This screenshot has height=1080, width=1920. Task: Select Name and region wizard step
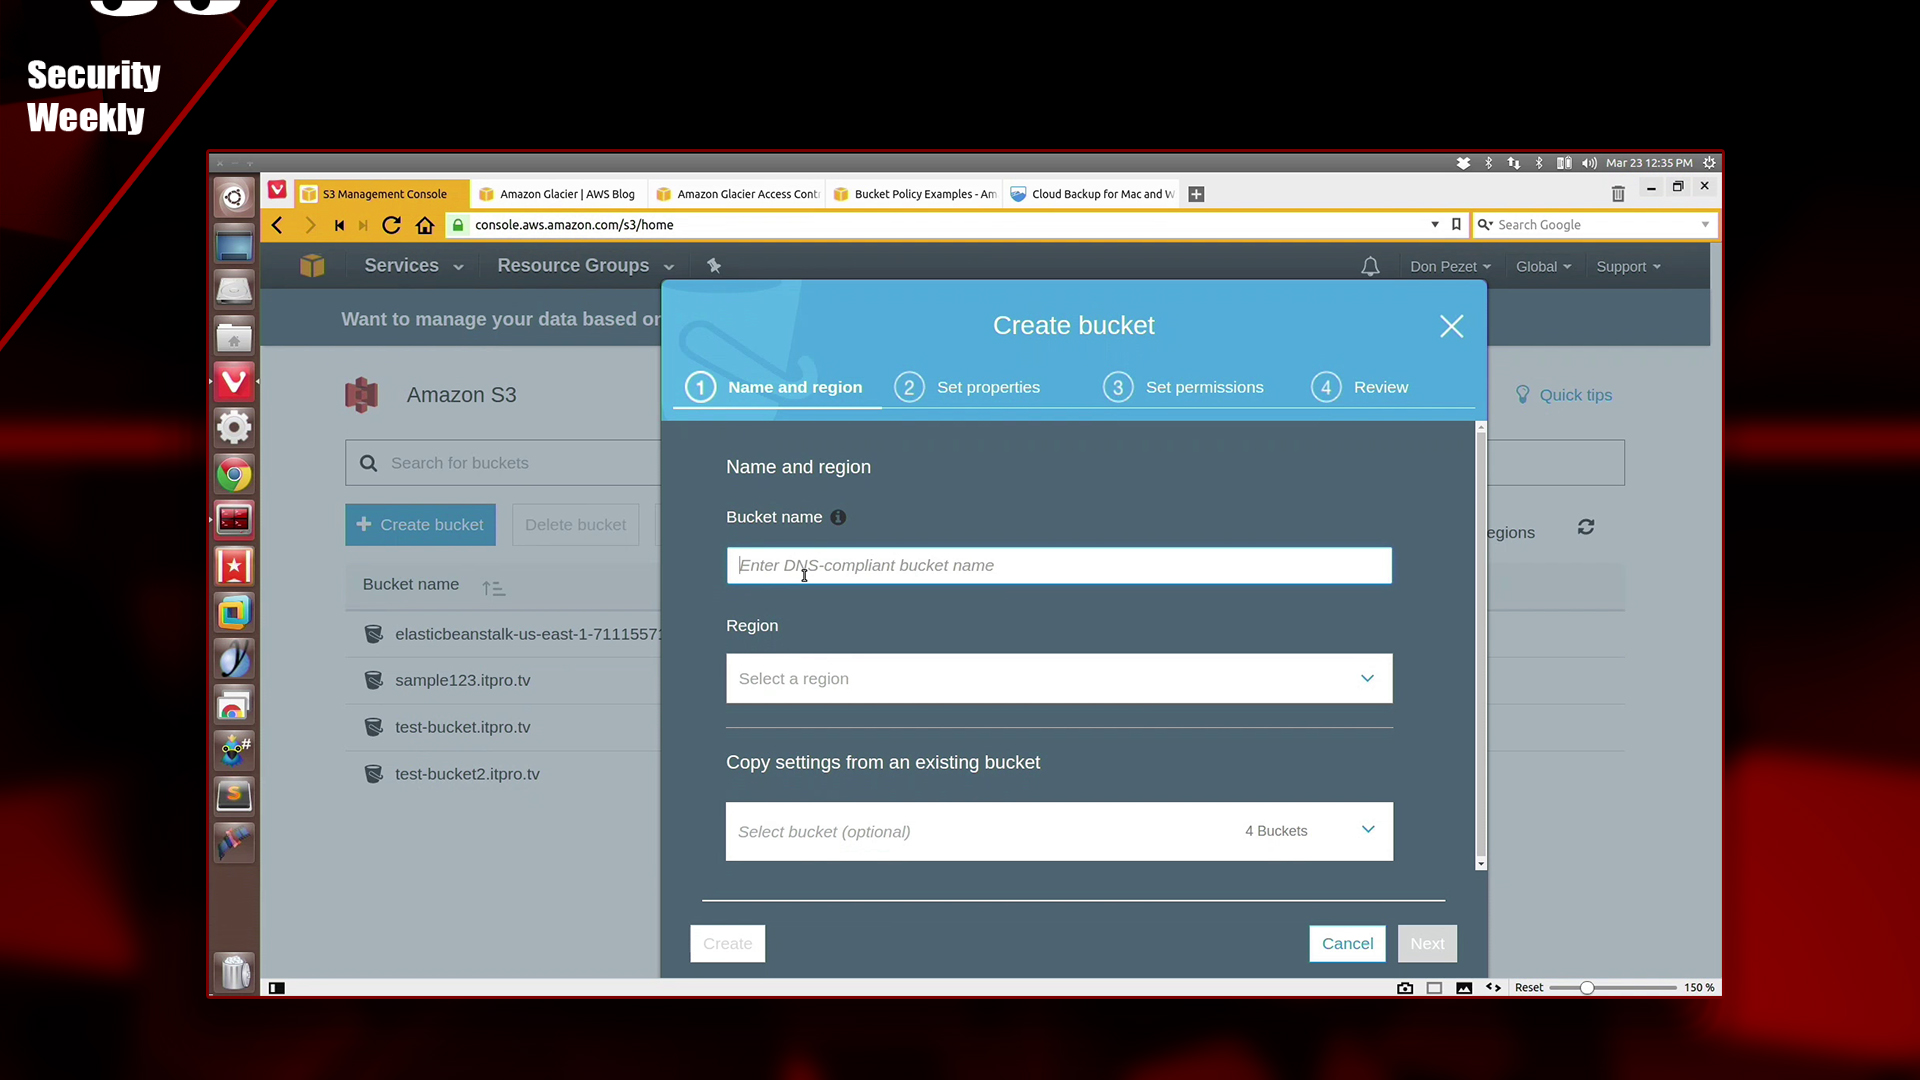(774, 387)
